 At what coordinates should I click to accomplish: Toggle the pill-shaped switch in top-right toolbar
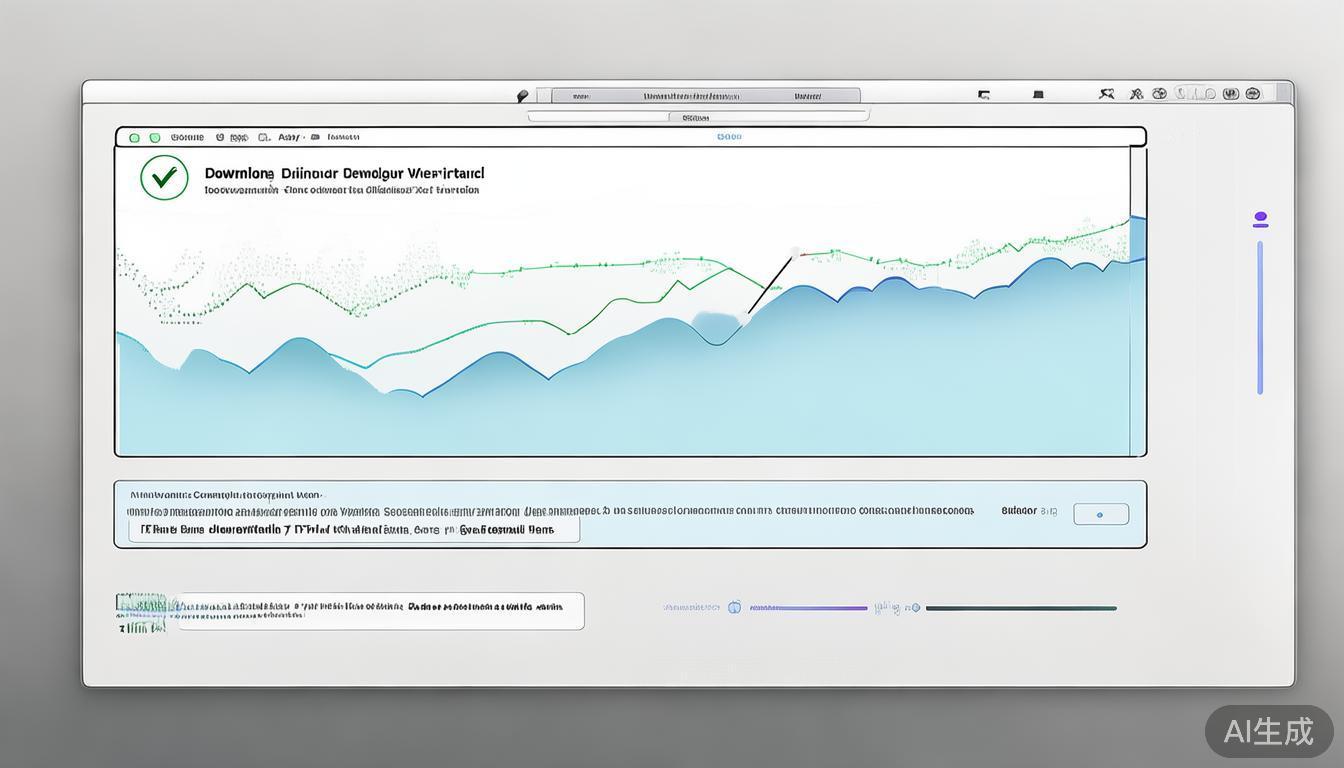(1195, 94)
